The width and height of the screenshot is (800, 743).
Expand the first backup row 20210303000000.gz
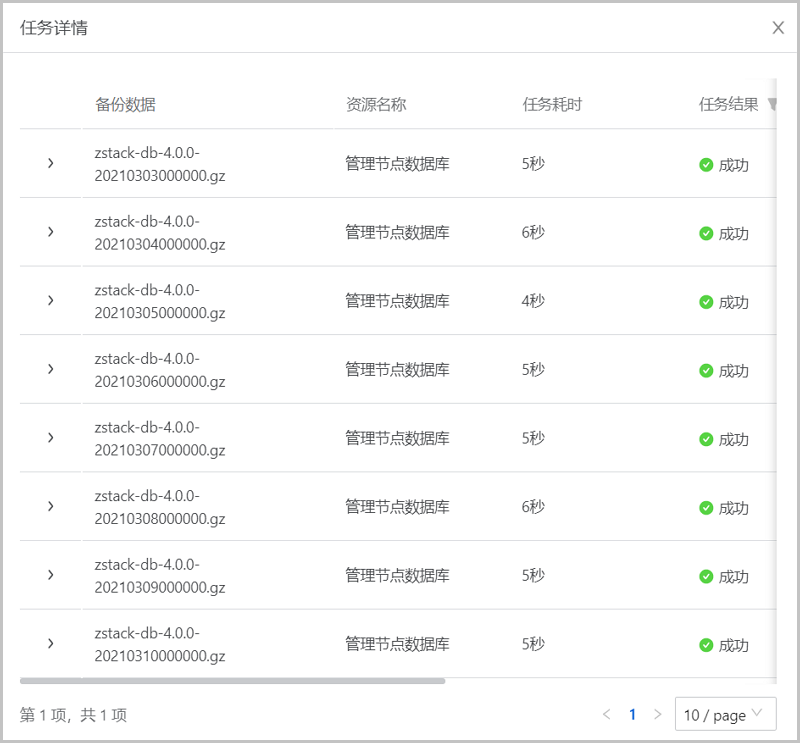click(50, 163)
